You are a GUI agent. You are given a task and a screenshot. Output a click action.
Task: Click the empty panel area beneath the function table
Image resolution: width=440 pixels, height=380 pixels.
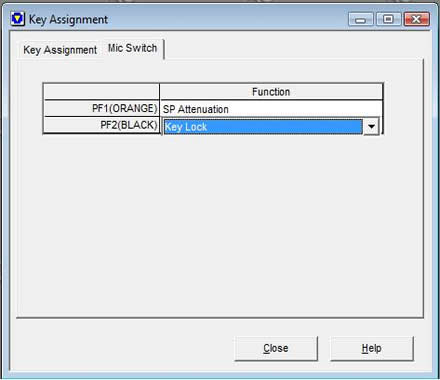(x=220, y=227)
